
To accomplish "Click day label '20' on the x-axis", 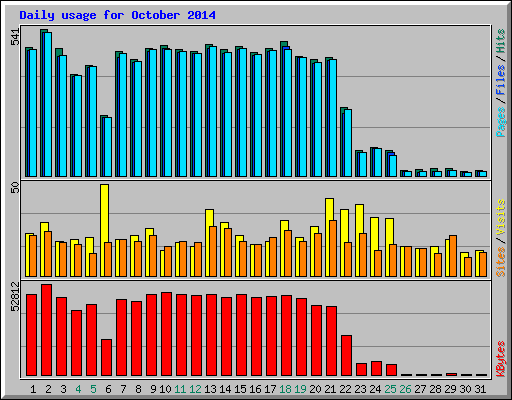I will (x=315, y=389).
